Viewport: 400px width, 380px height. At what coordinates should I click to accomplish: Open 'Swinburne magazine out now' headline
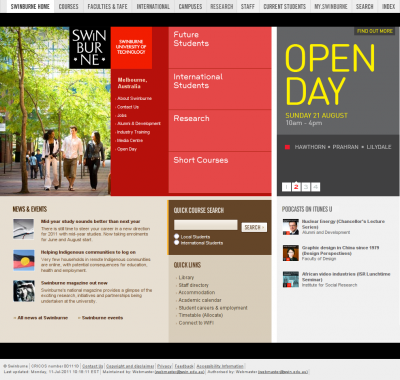pos(74,283)
